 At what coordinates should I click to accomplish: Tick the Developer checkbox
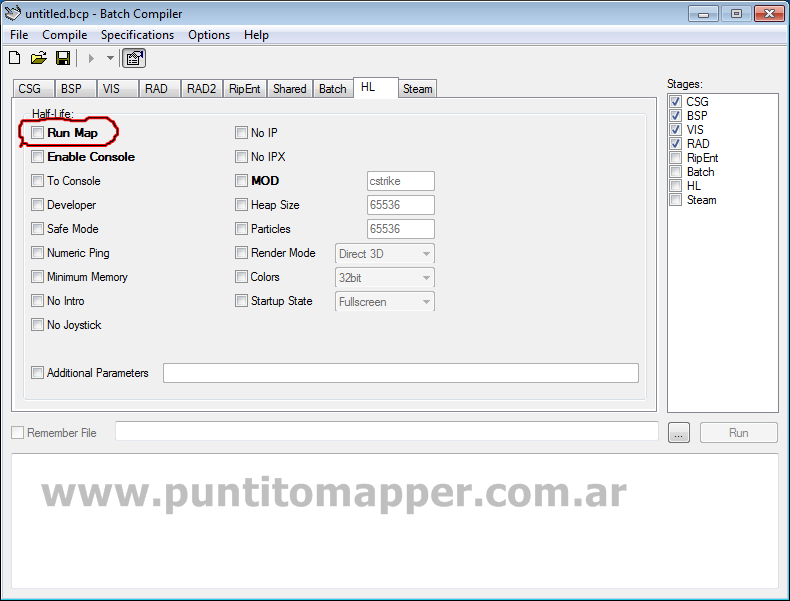coord(37,205)
